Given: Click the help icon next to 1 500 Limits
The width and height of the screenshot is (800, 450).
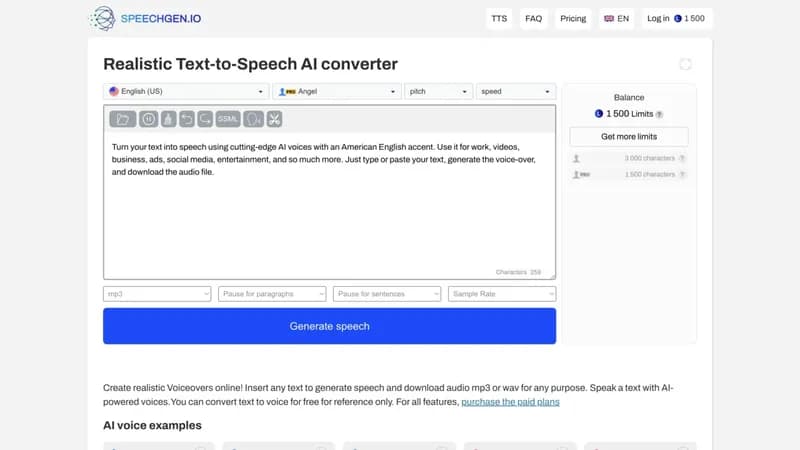Looking at the screenshot, I should [659, 114].
